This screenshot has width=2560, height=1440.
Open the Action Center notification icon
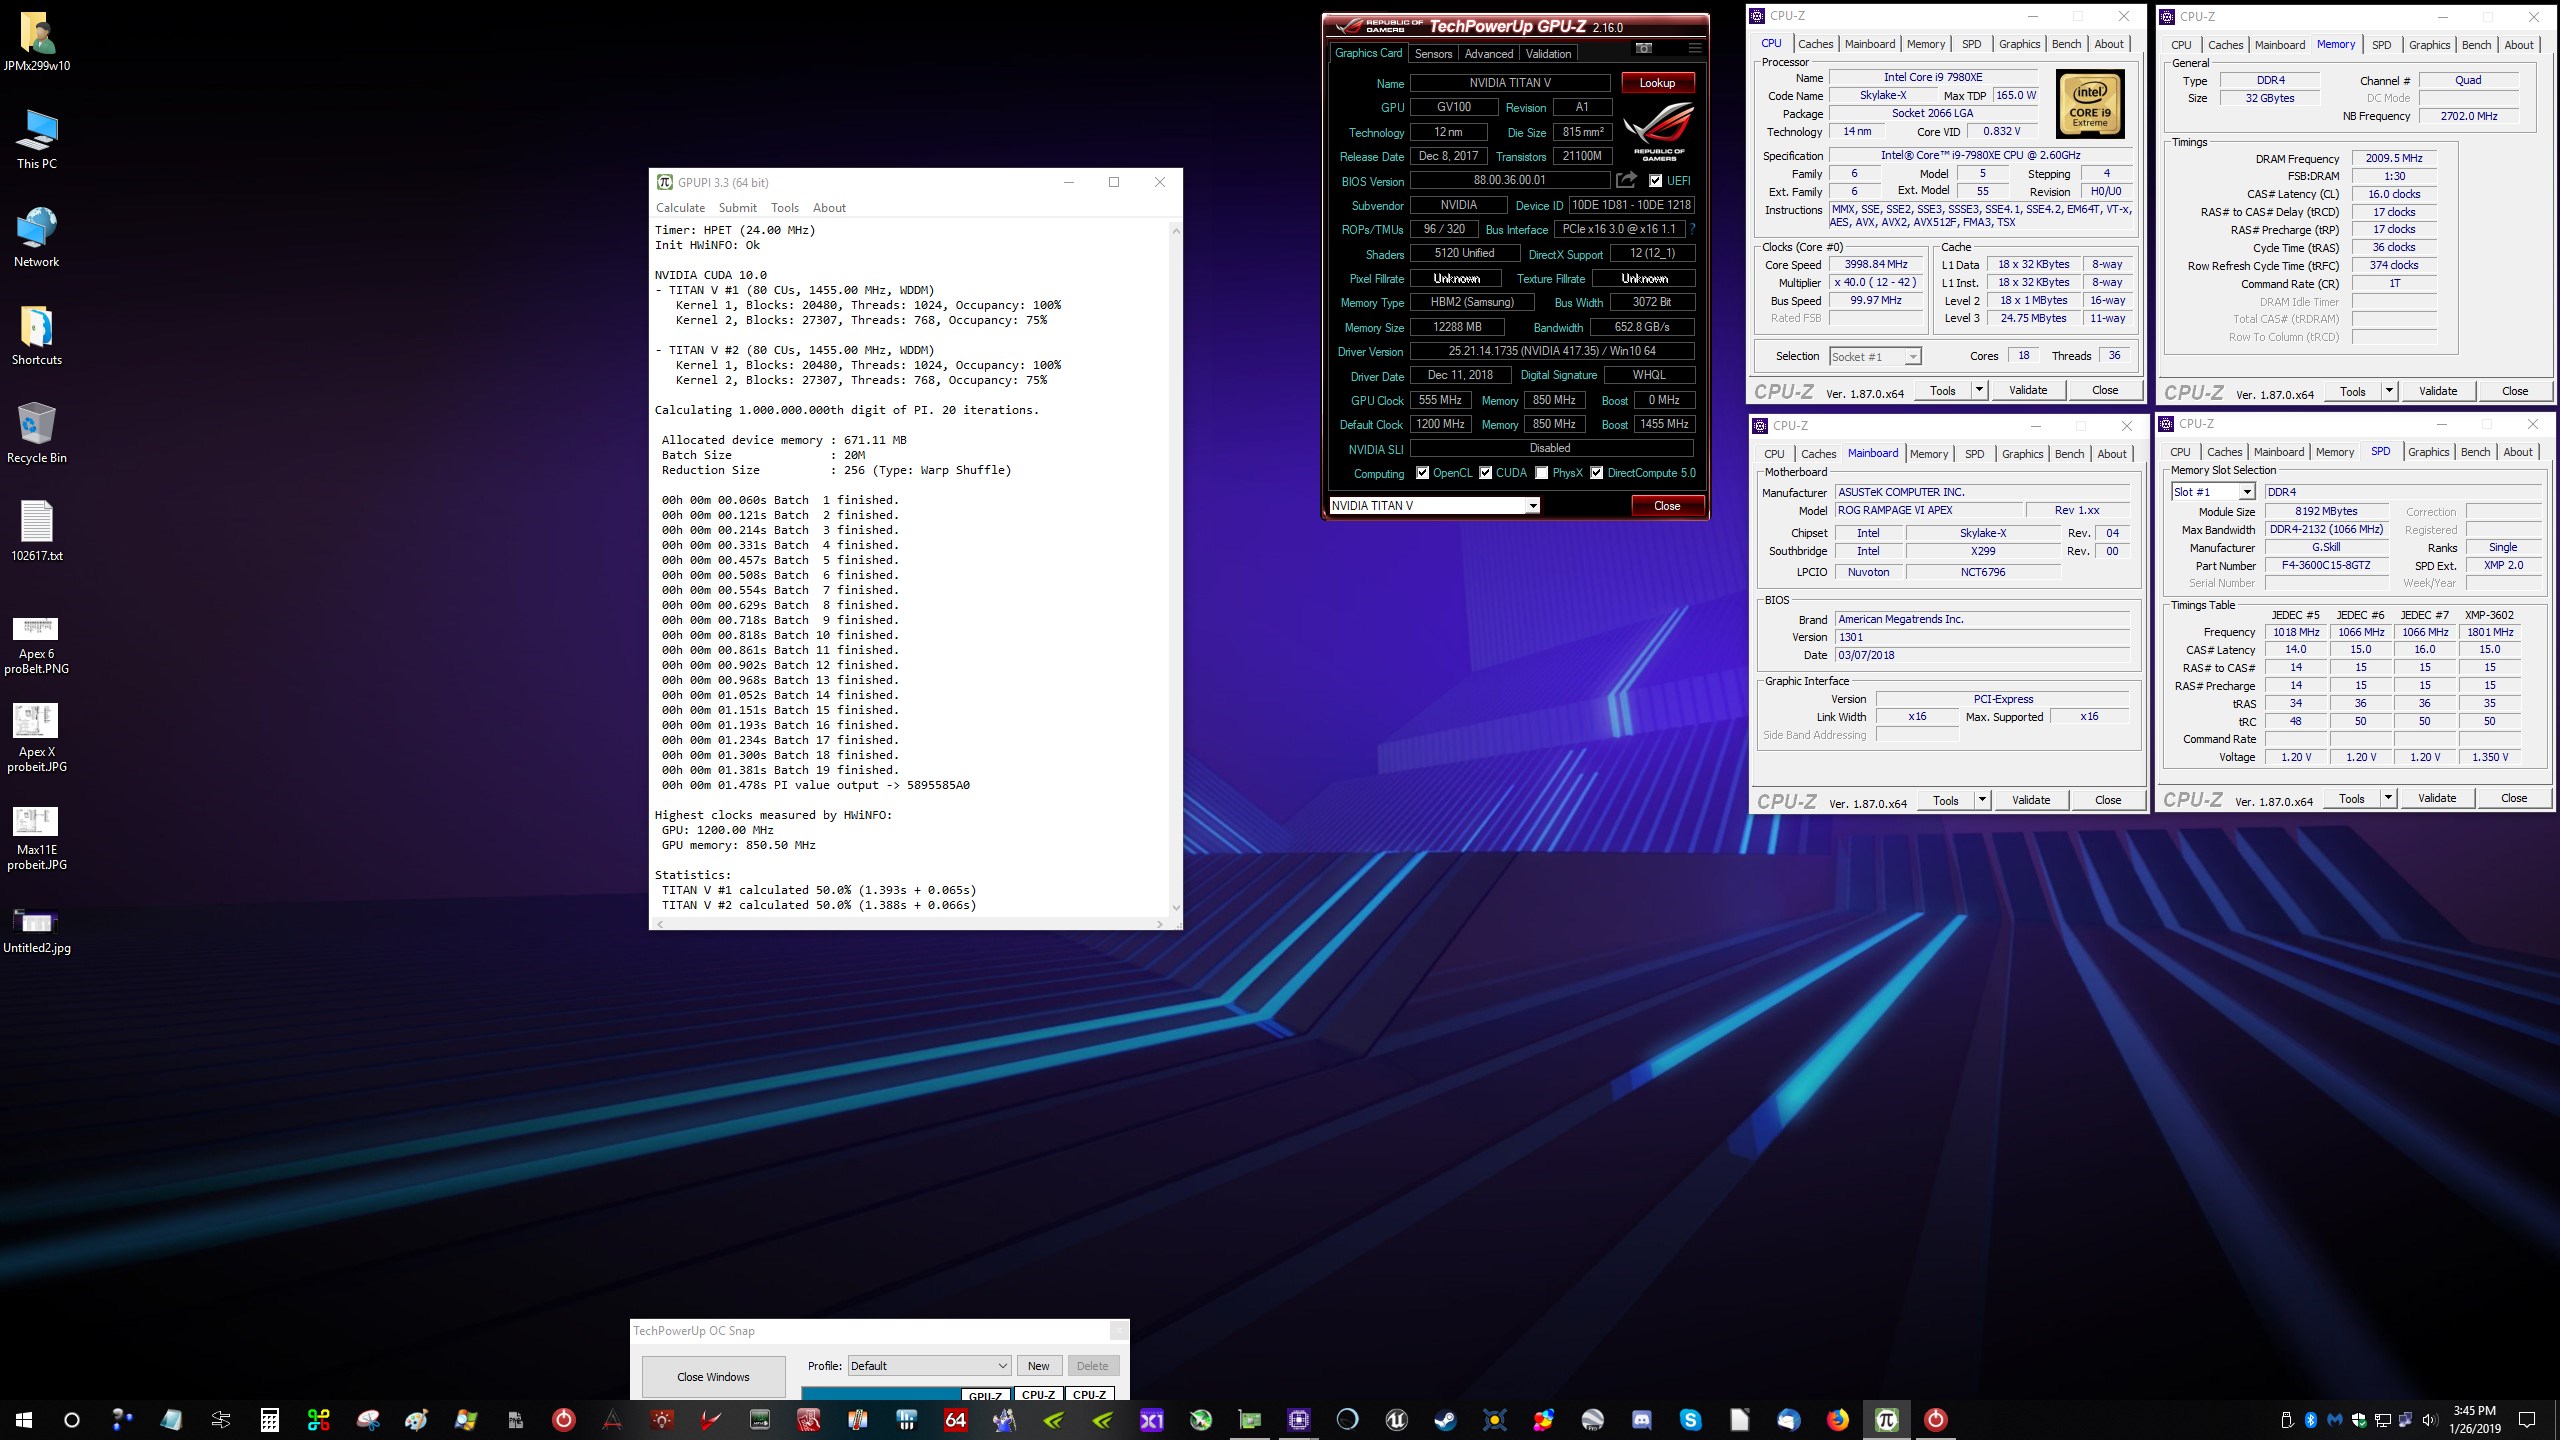[x=2526, y=1420]
